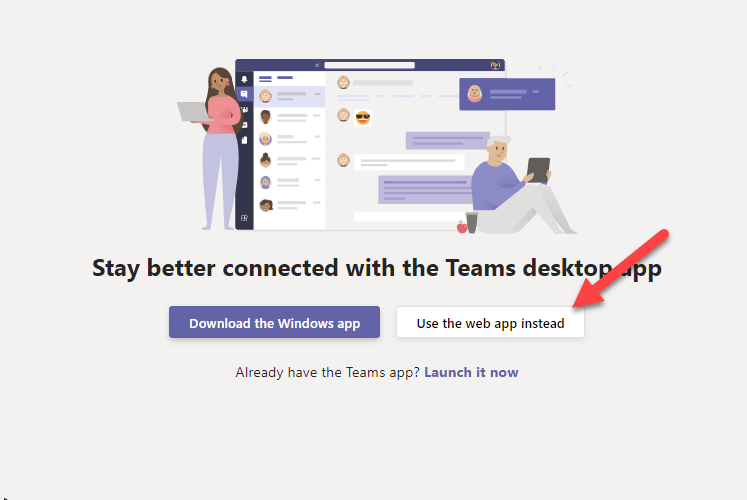Click the Files document icon in illustration sidebar

(244, 140)
